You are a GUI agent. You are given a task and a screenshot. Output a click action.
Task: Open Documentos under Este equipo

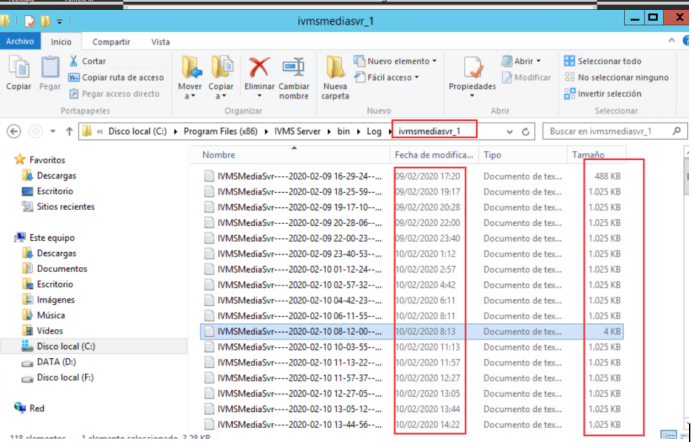coord(54,269)
